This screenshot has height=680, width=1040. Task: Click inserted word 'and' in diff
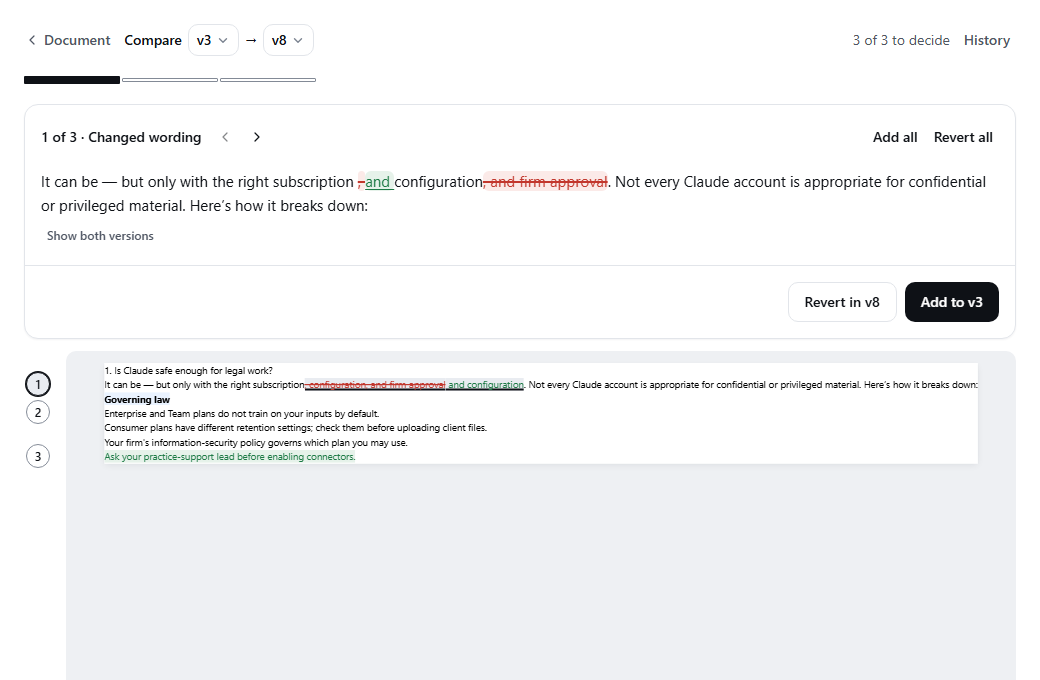(377, 182)
